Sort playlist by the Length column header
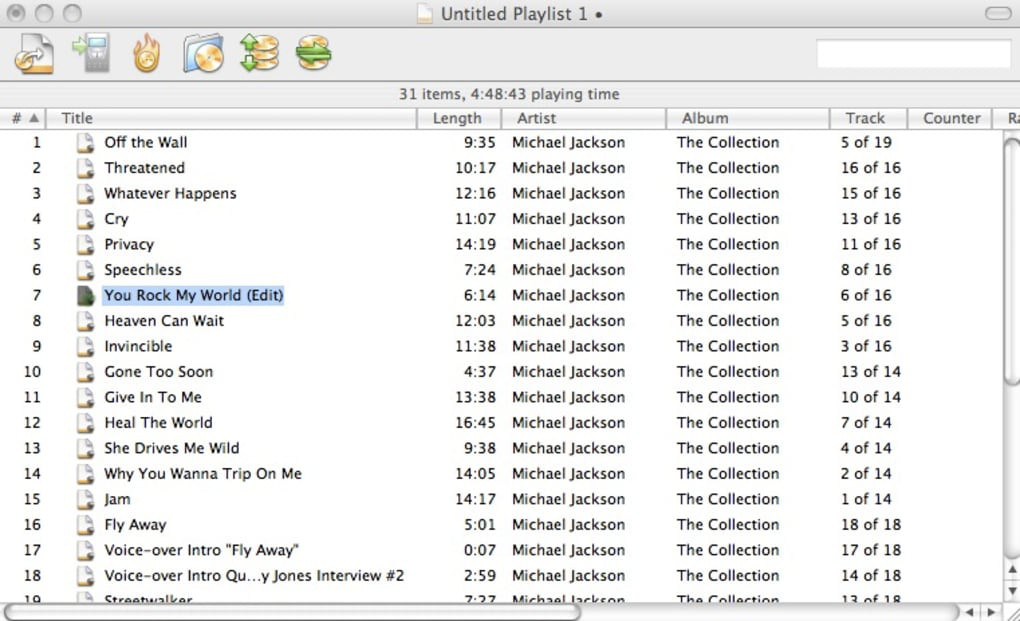This screenshot has width=1020, height=621. click(x=459, y=118)
